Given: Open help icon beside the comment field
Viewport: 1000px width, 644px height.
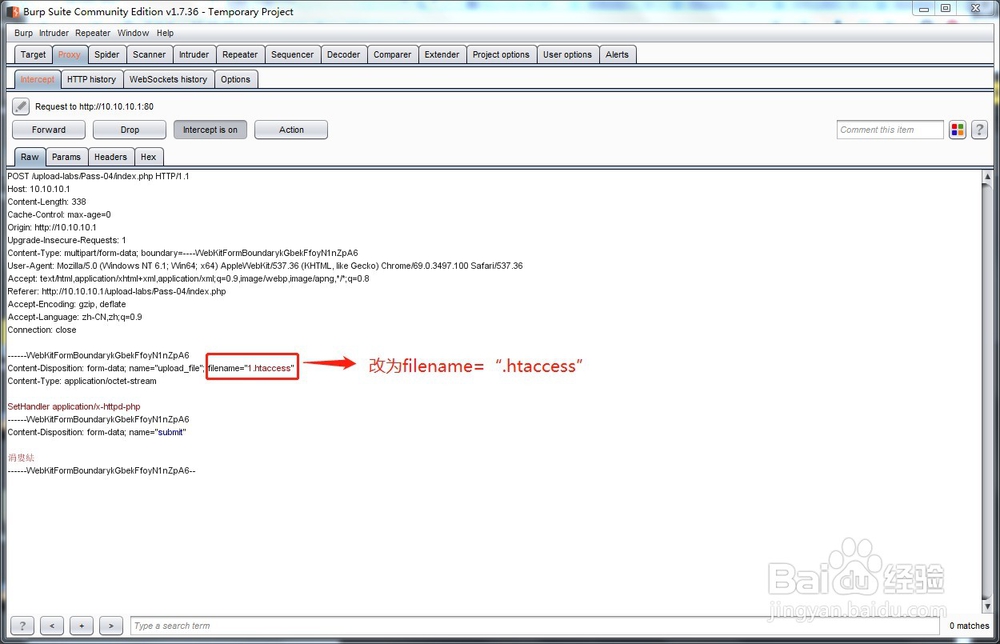Looking at the screenshot, I should [x=980, y=130].
